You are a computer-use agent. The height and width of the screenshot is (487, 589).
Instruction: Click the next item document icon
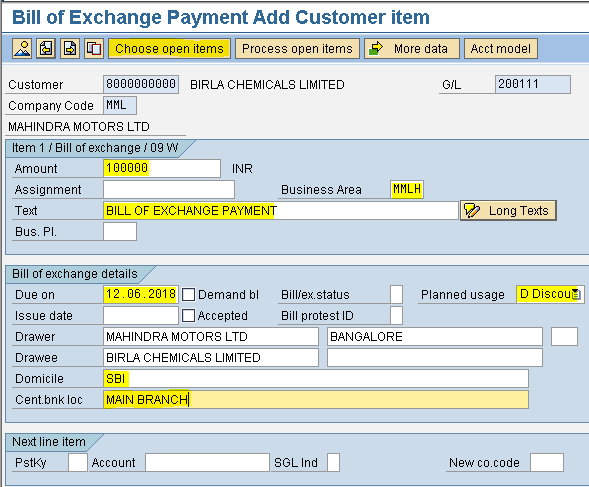pos(70,48)
